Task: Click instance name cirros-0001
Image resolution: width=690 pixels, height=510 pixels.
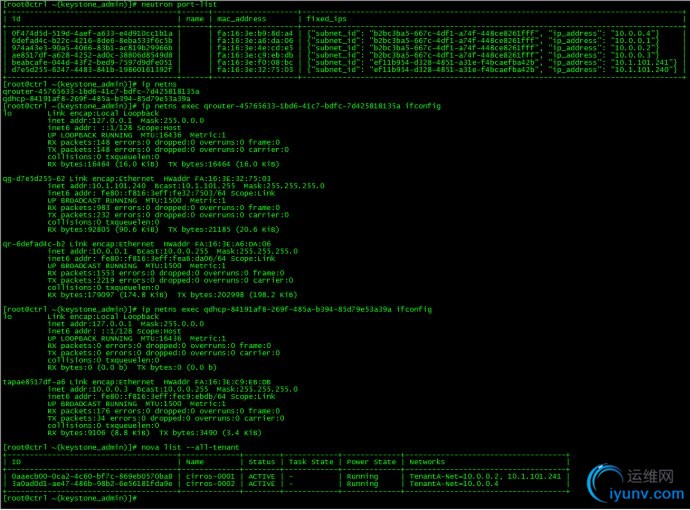Action: tap(210, 476)
